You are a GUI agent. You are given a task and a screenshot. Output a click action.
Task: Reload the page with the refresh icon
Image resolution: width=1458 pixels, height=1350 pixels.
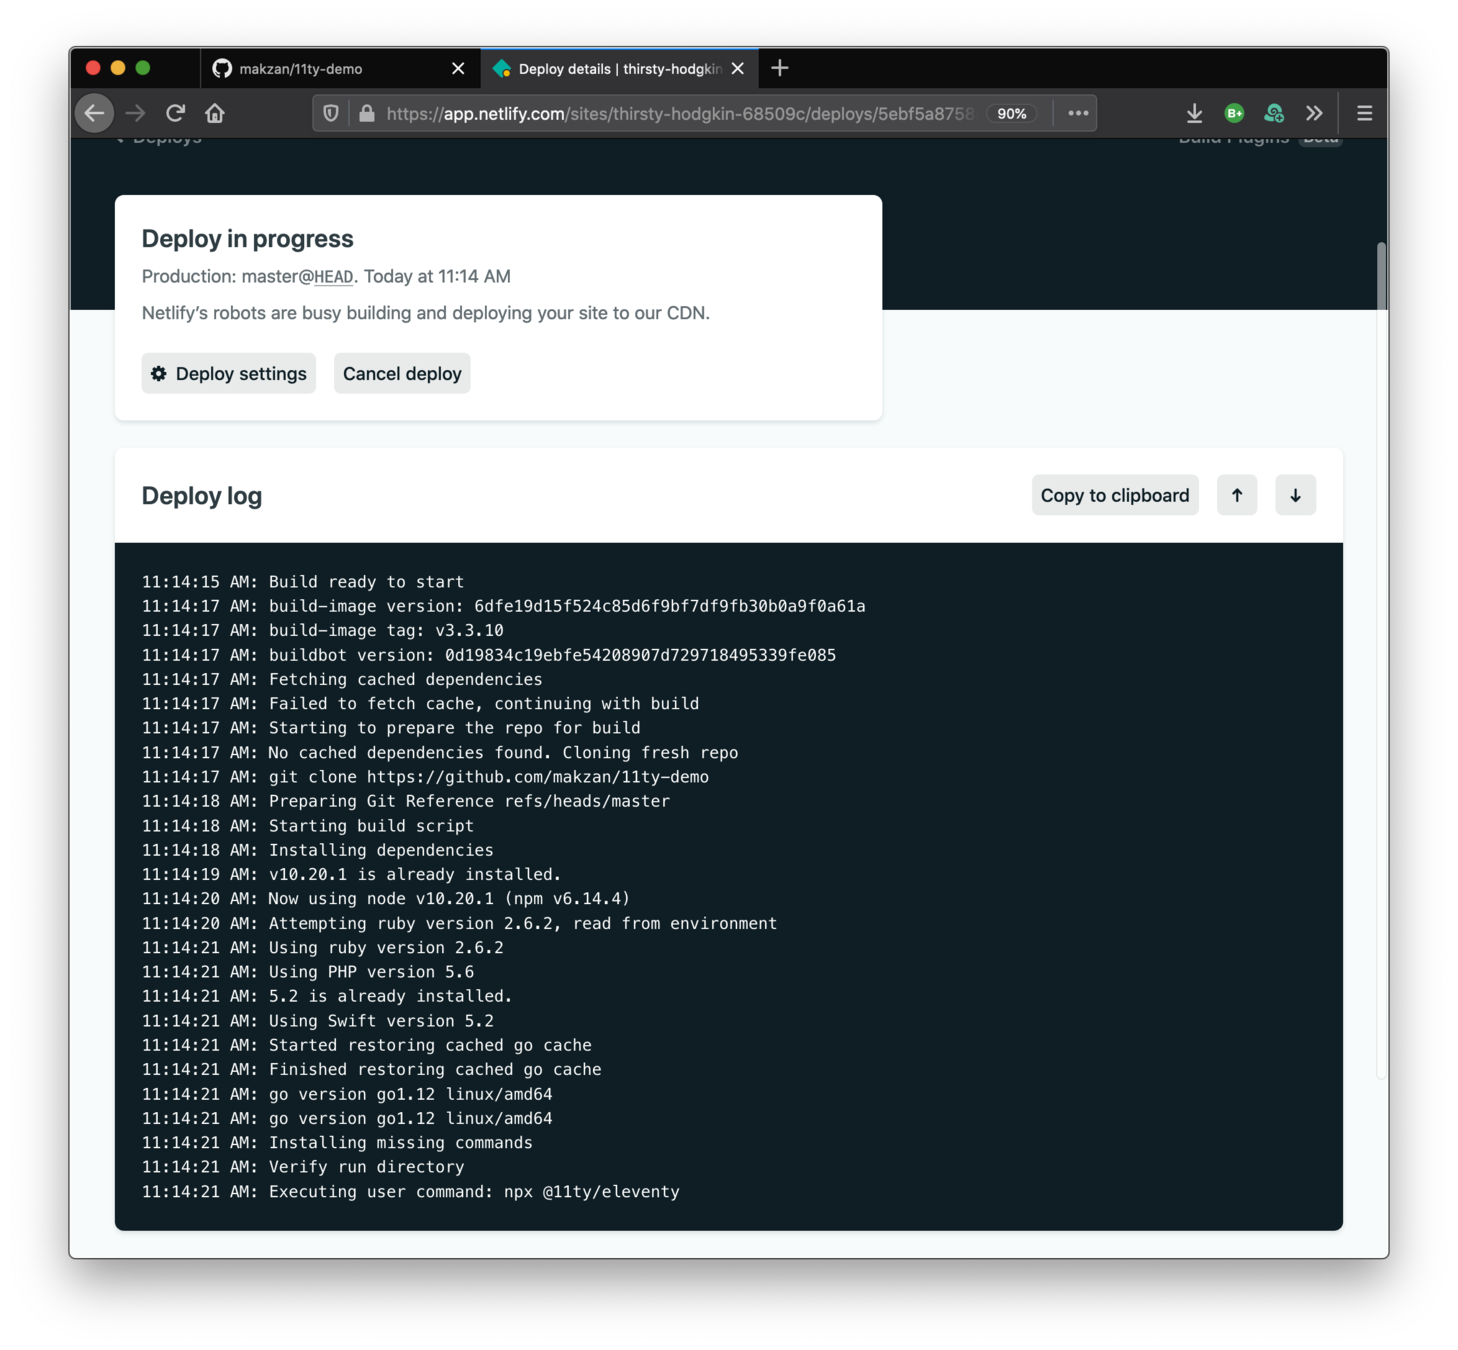[x=175, y=113]
